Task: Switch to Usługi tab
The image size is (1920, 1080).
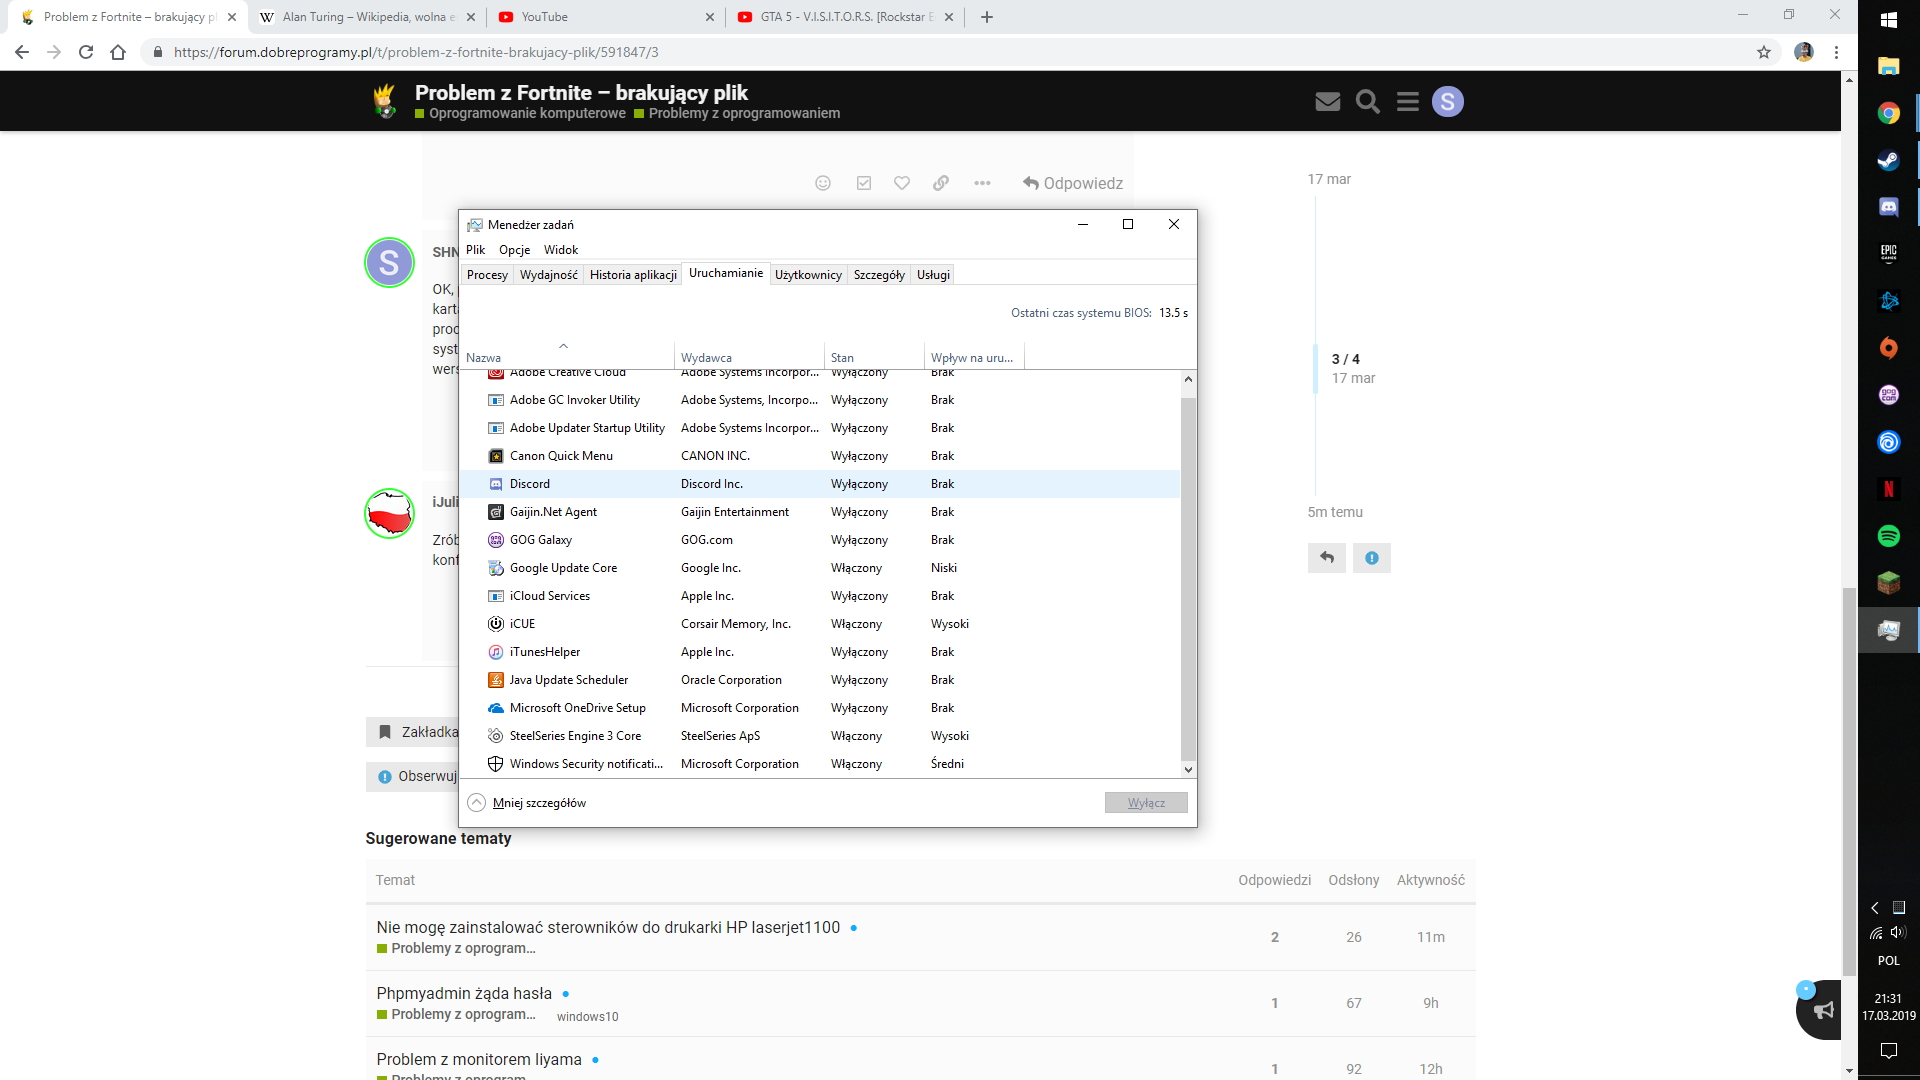Action: [933, 275]
